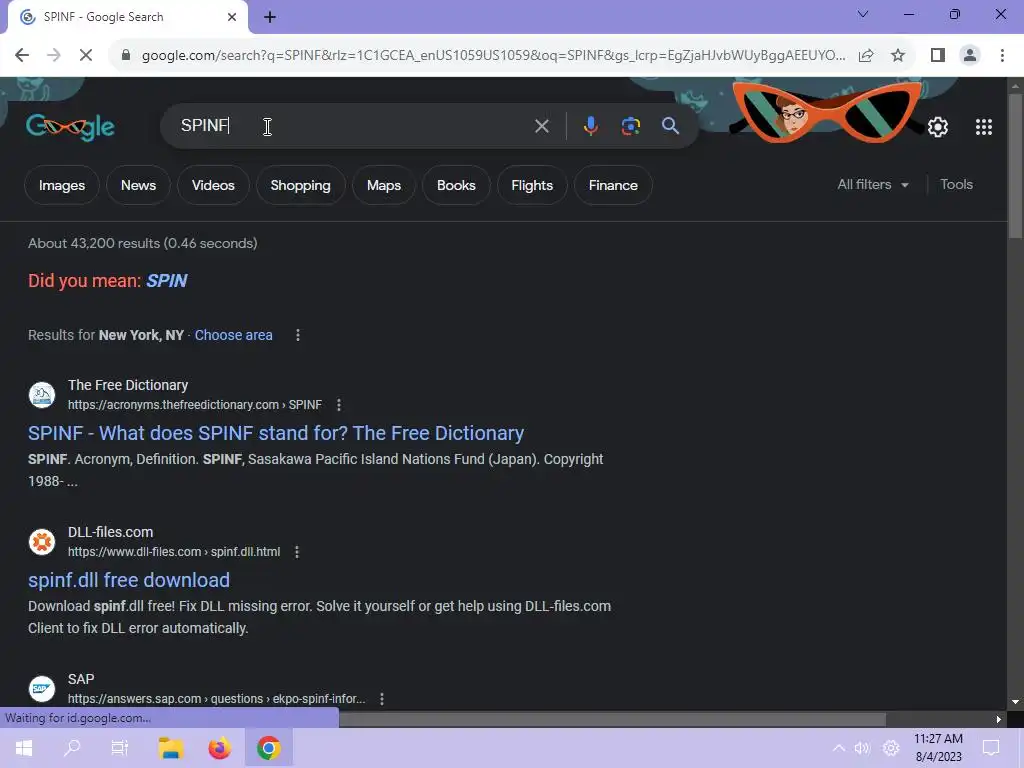Open the spinf.dll free download result
The height and width of the screenshot is (768, 1024).
[x=129, y=580]
